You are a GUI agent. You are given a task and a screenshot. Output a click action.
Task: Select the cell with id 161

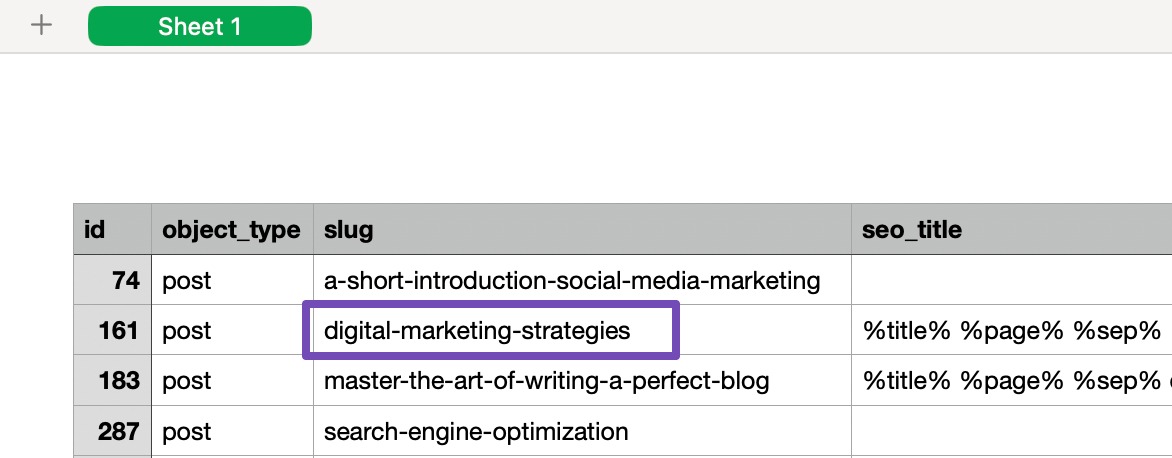(x=112, y=330)
